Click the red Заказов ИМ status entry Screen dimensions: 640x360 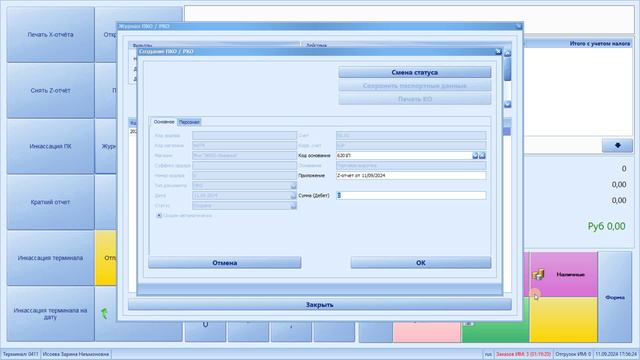point(523,354)
